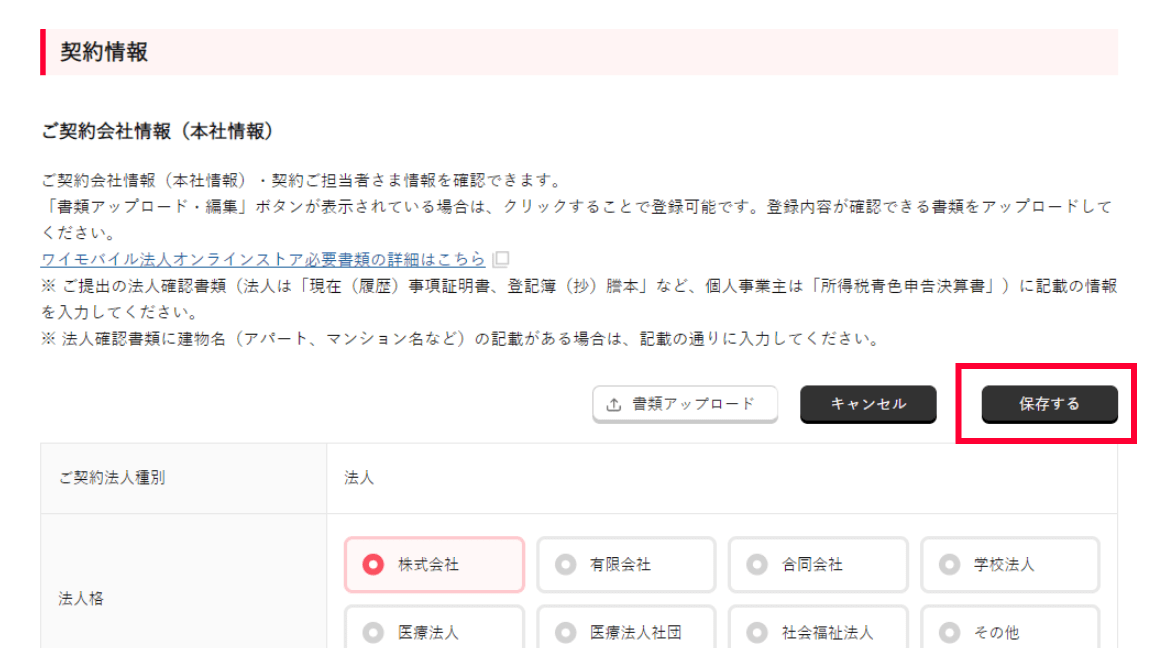Click the external-link icon after the 必要書類 link
The width and height of the screenshot is (1152, 648).
pos(501,259)
